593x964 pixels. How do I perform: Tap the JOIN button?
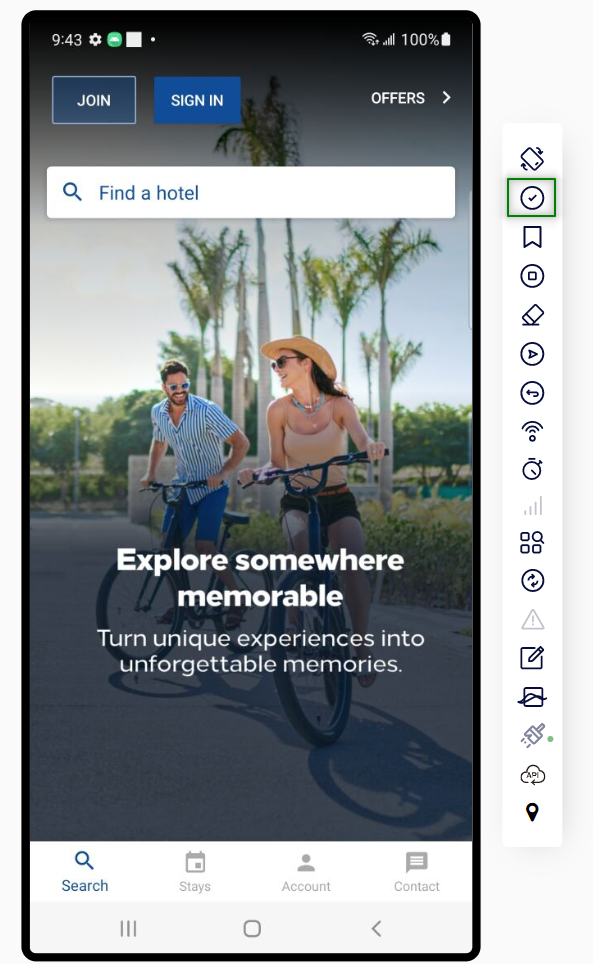[x=94, y=100]
